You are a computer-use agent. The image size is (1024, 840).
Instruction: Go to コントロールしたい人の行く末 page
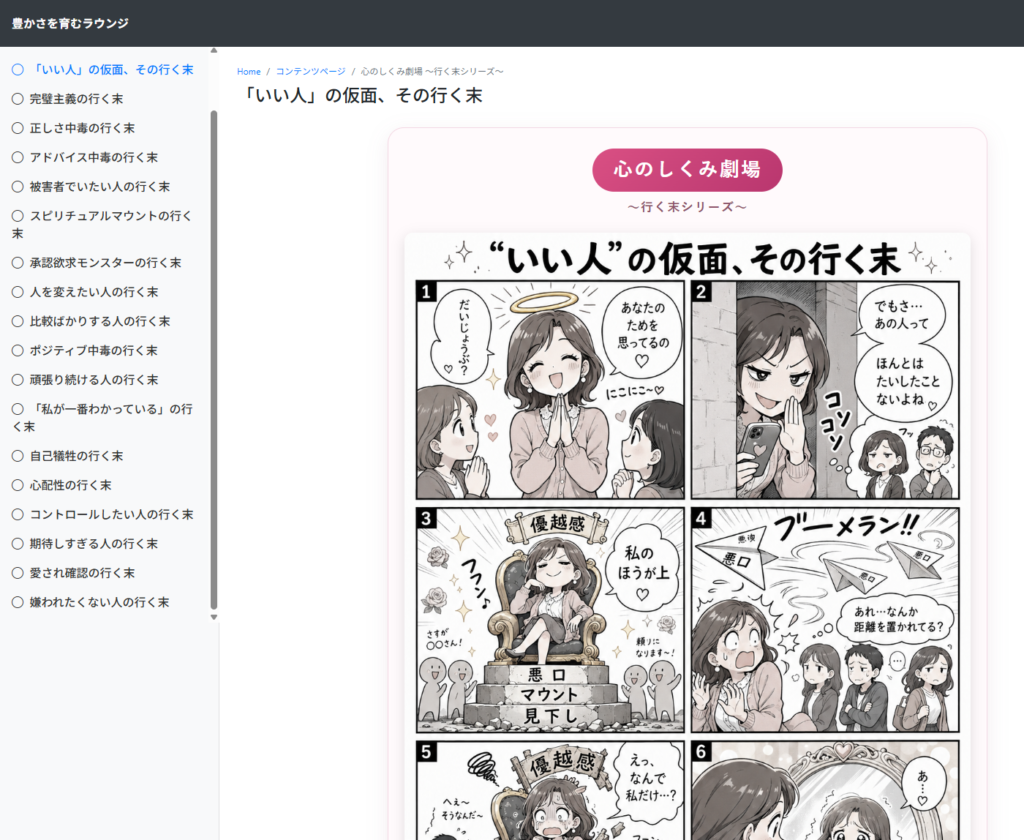pos(112,515)
